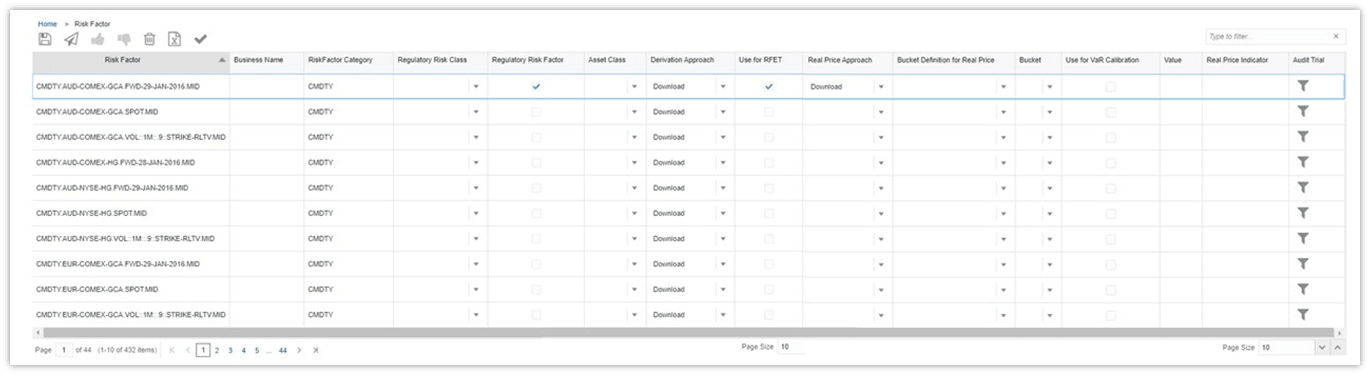The image size is (1370, 375).
Task: Click the trash can Delete icon
Action: [149, 39]
